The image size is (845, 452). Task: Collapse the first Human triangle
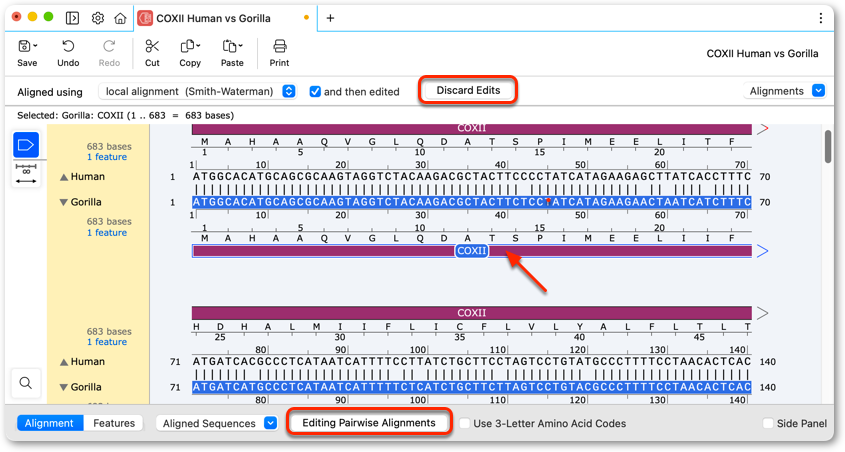[x=64, y=177]
